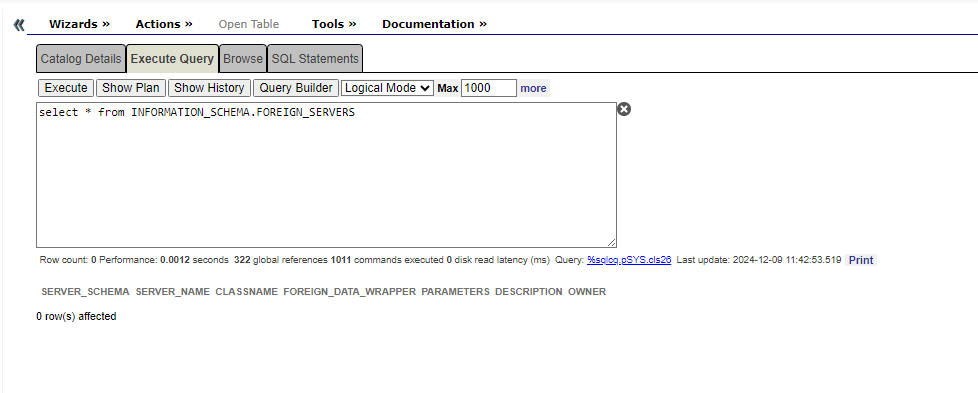Click the more options link
The width and height of the screenshot is (978, 393).
click(533, 88)
